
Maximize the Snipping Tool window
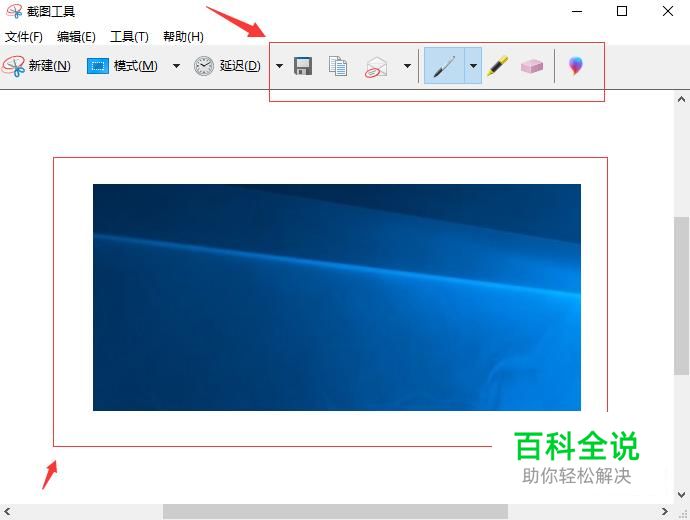coord(622,11)
